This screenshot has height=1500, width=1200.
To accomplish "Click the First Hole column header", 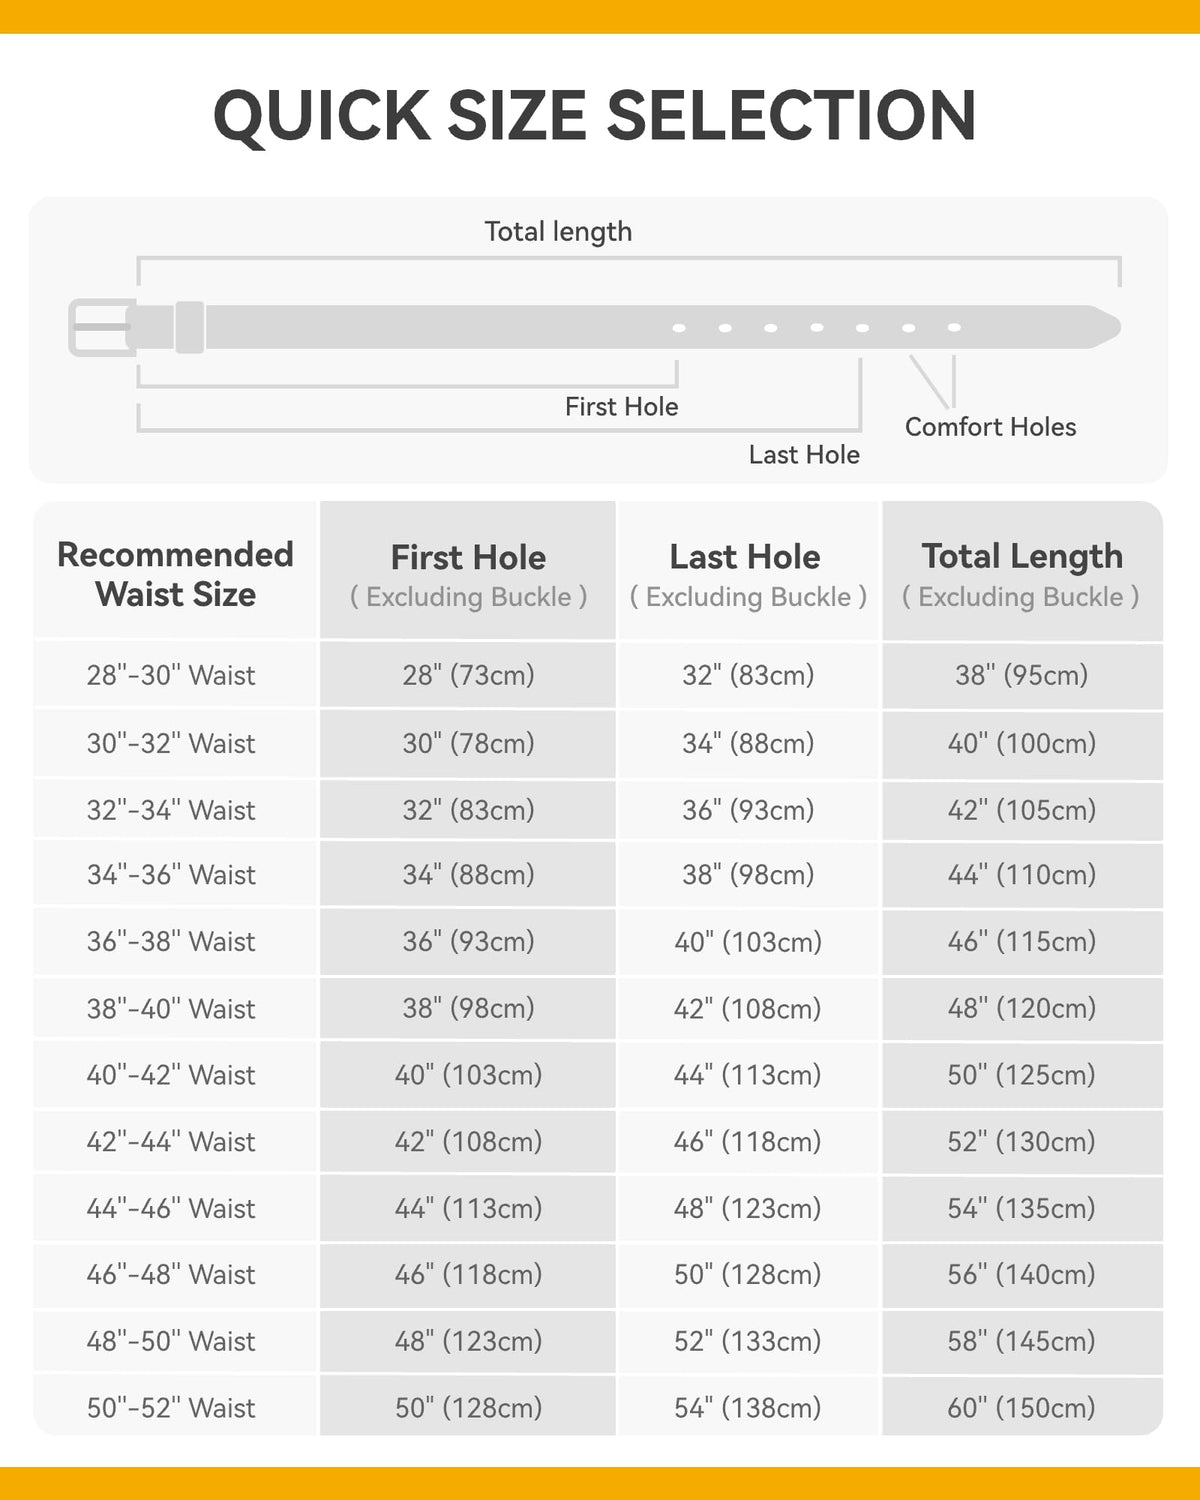I will coord(468,575).
